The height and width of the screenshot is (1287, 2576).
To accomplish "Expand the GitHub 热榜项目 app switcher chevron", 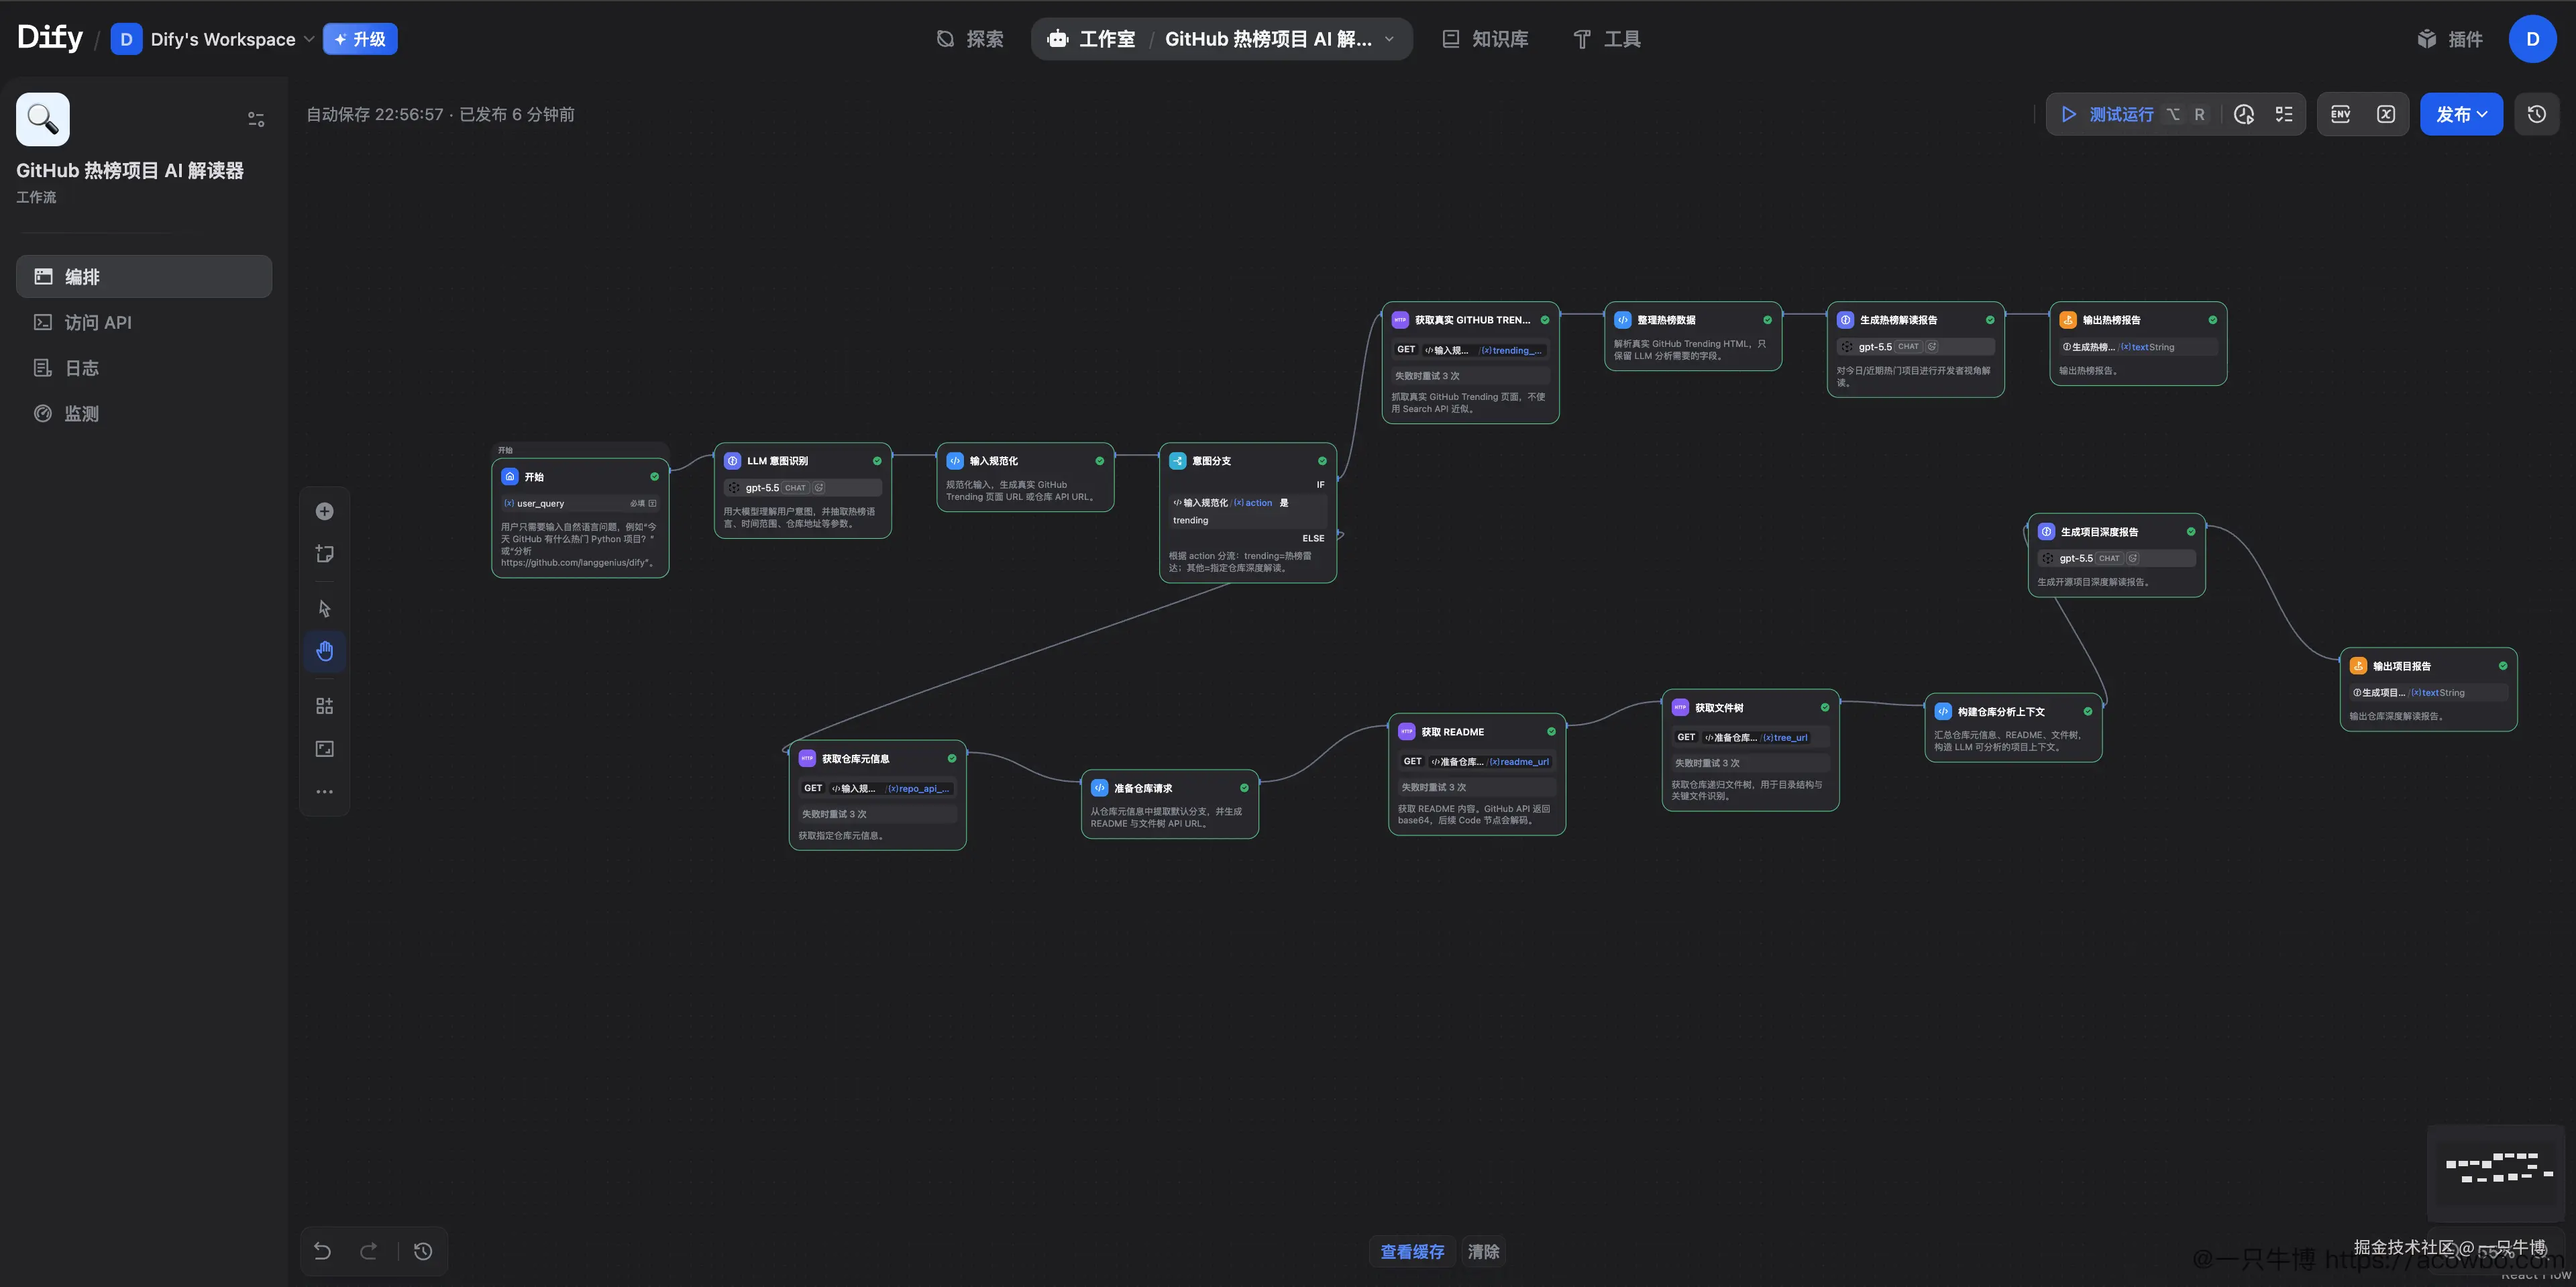I will (x=1389, y=39).
